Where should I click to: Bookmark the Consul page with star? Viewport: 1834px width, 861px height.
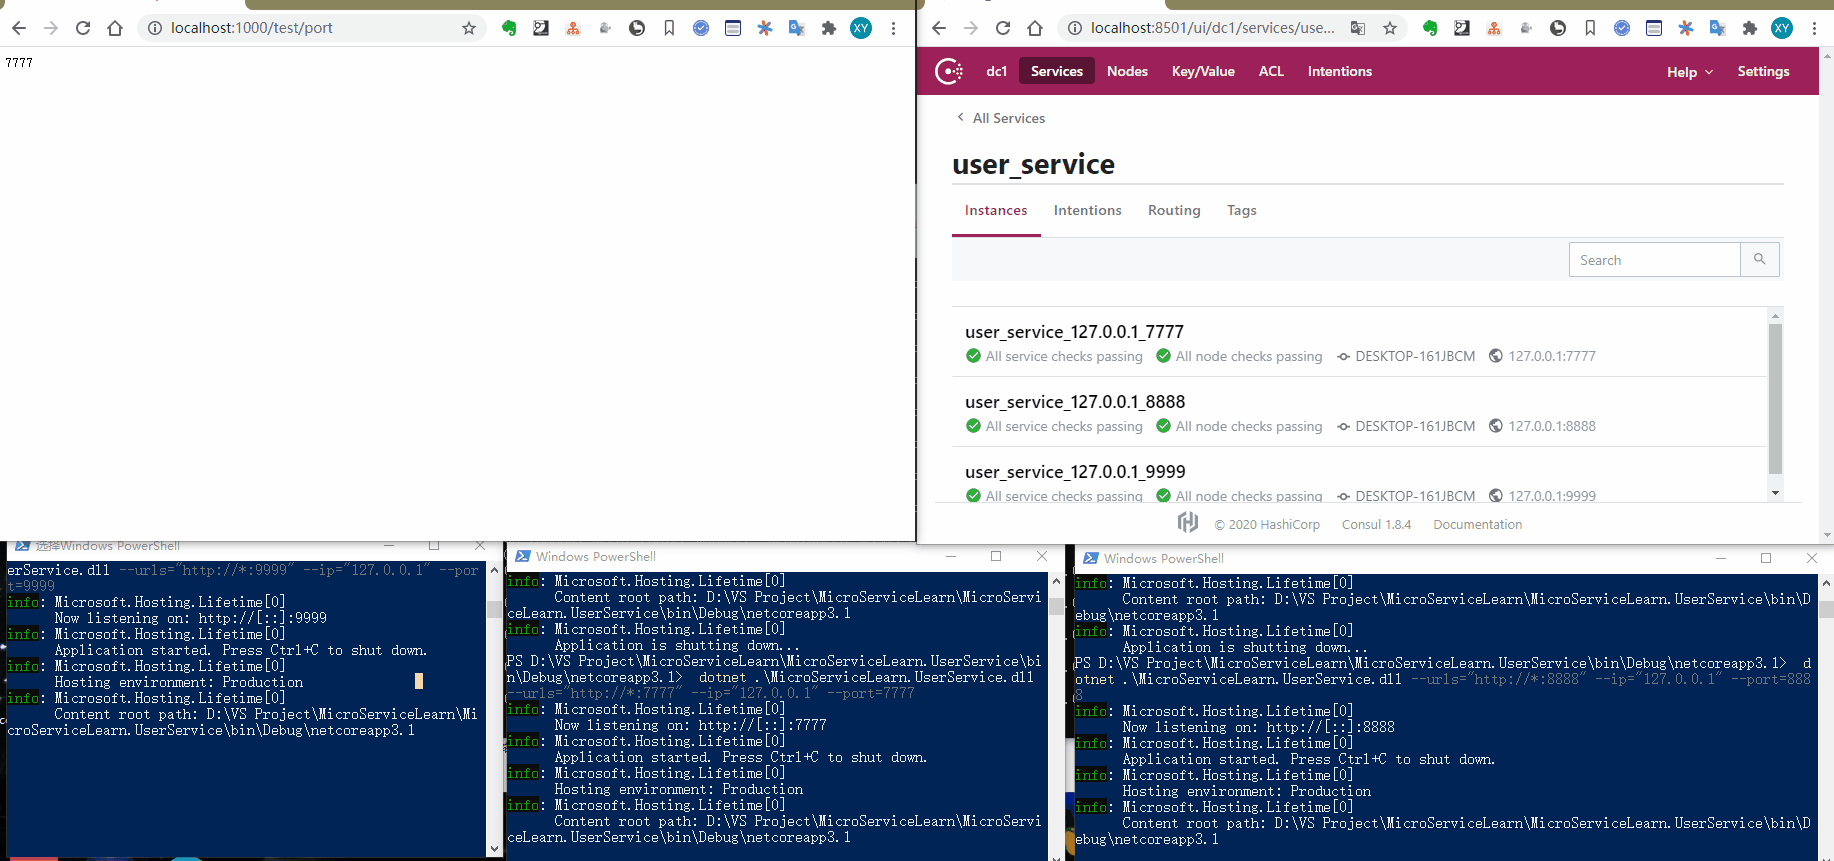tap(1390, 28)
